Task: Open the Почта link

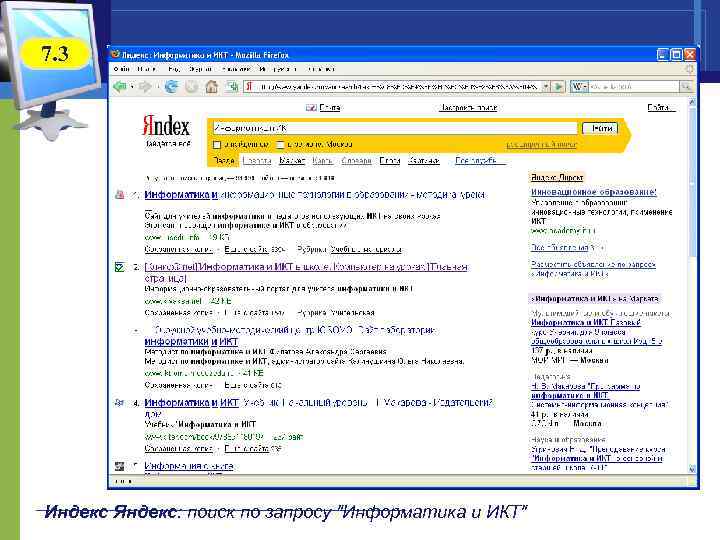Action: coord(329,107)
